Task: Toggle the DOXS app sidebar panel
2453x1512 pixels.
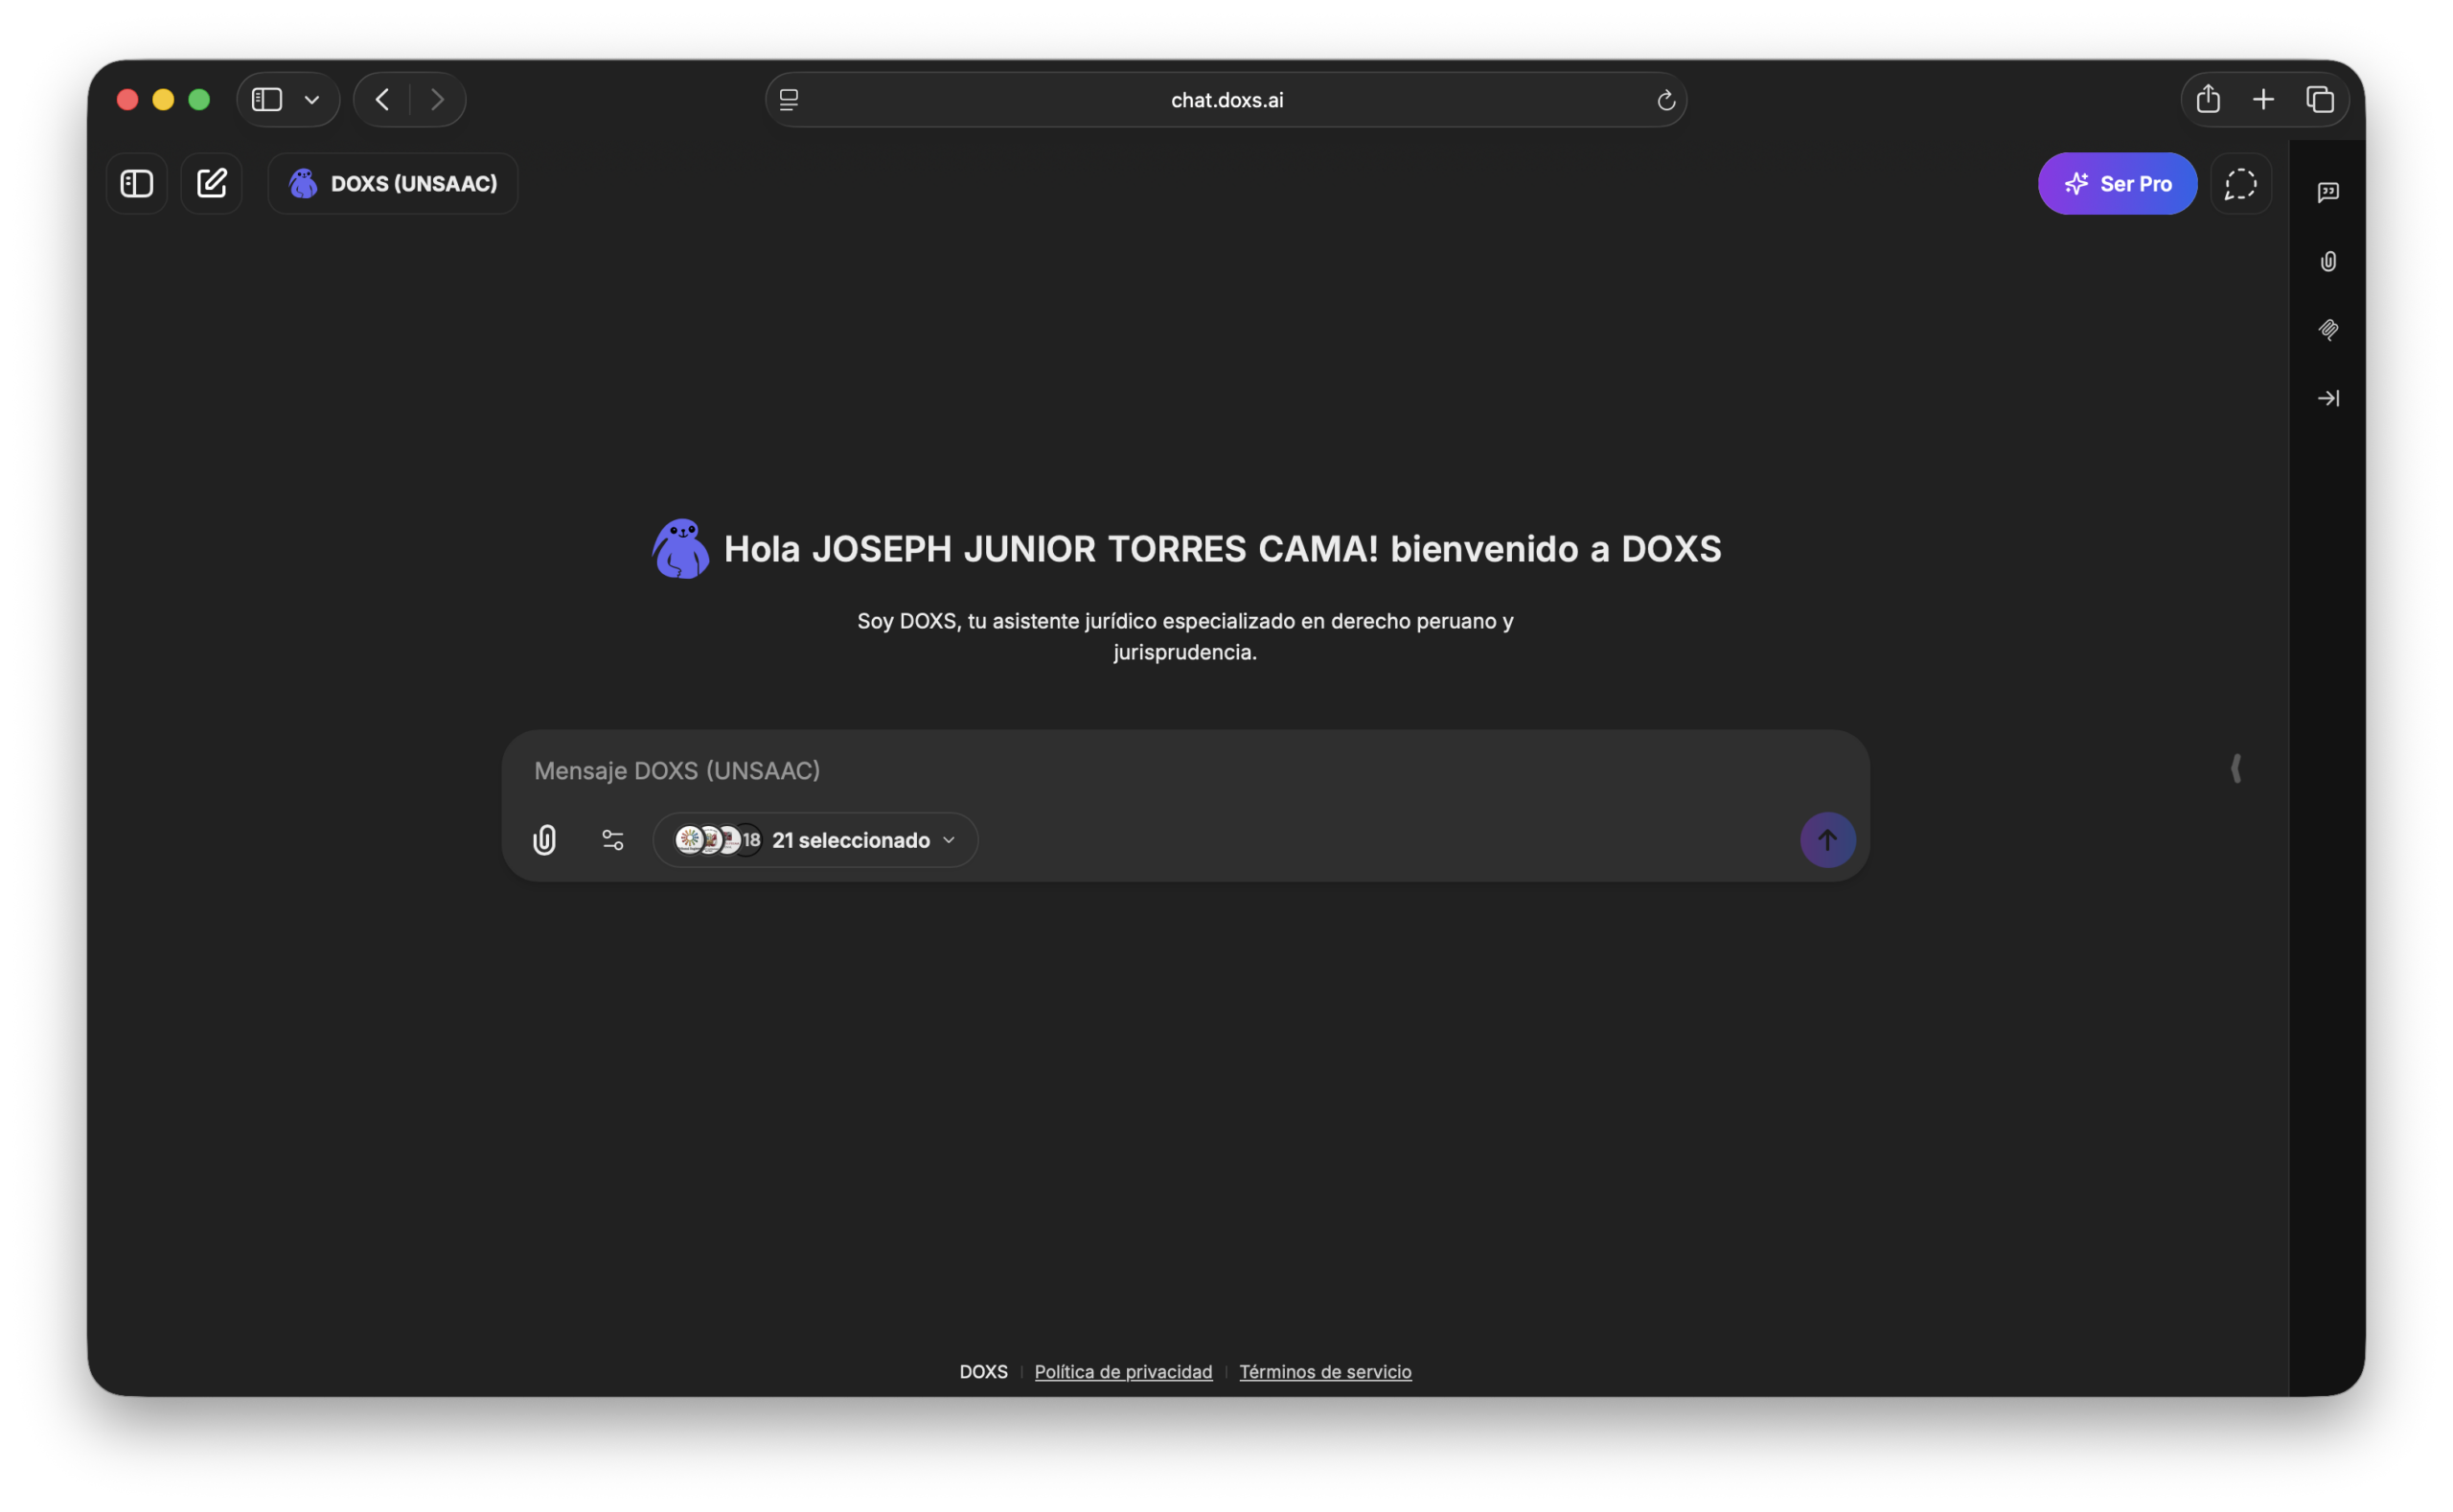Action: tap(137, 184)
